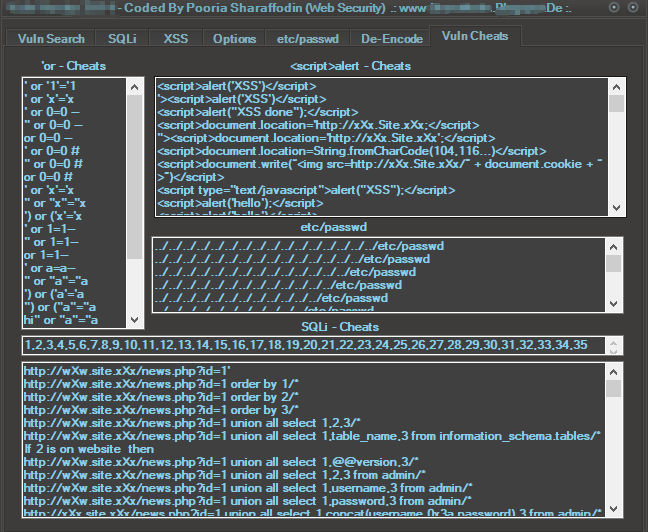Viewport: 648px width, 532px height.
Task: Click up stepper of the numbers field
Action: (x=614, y=342)
